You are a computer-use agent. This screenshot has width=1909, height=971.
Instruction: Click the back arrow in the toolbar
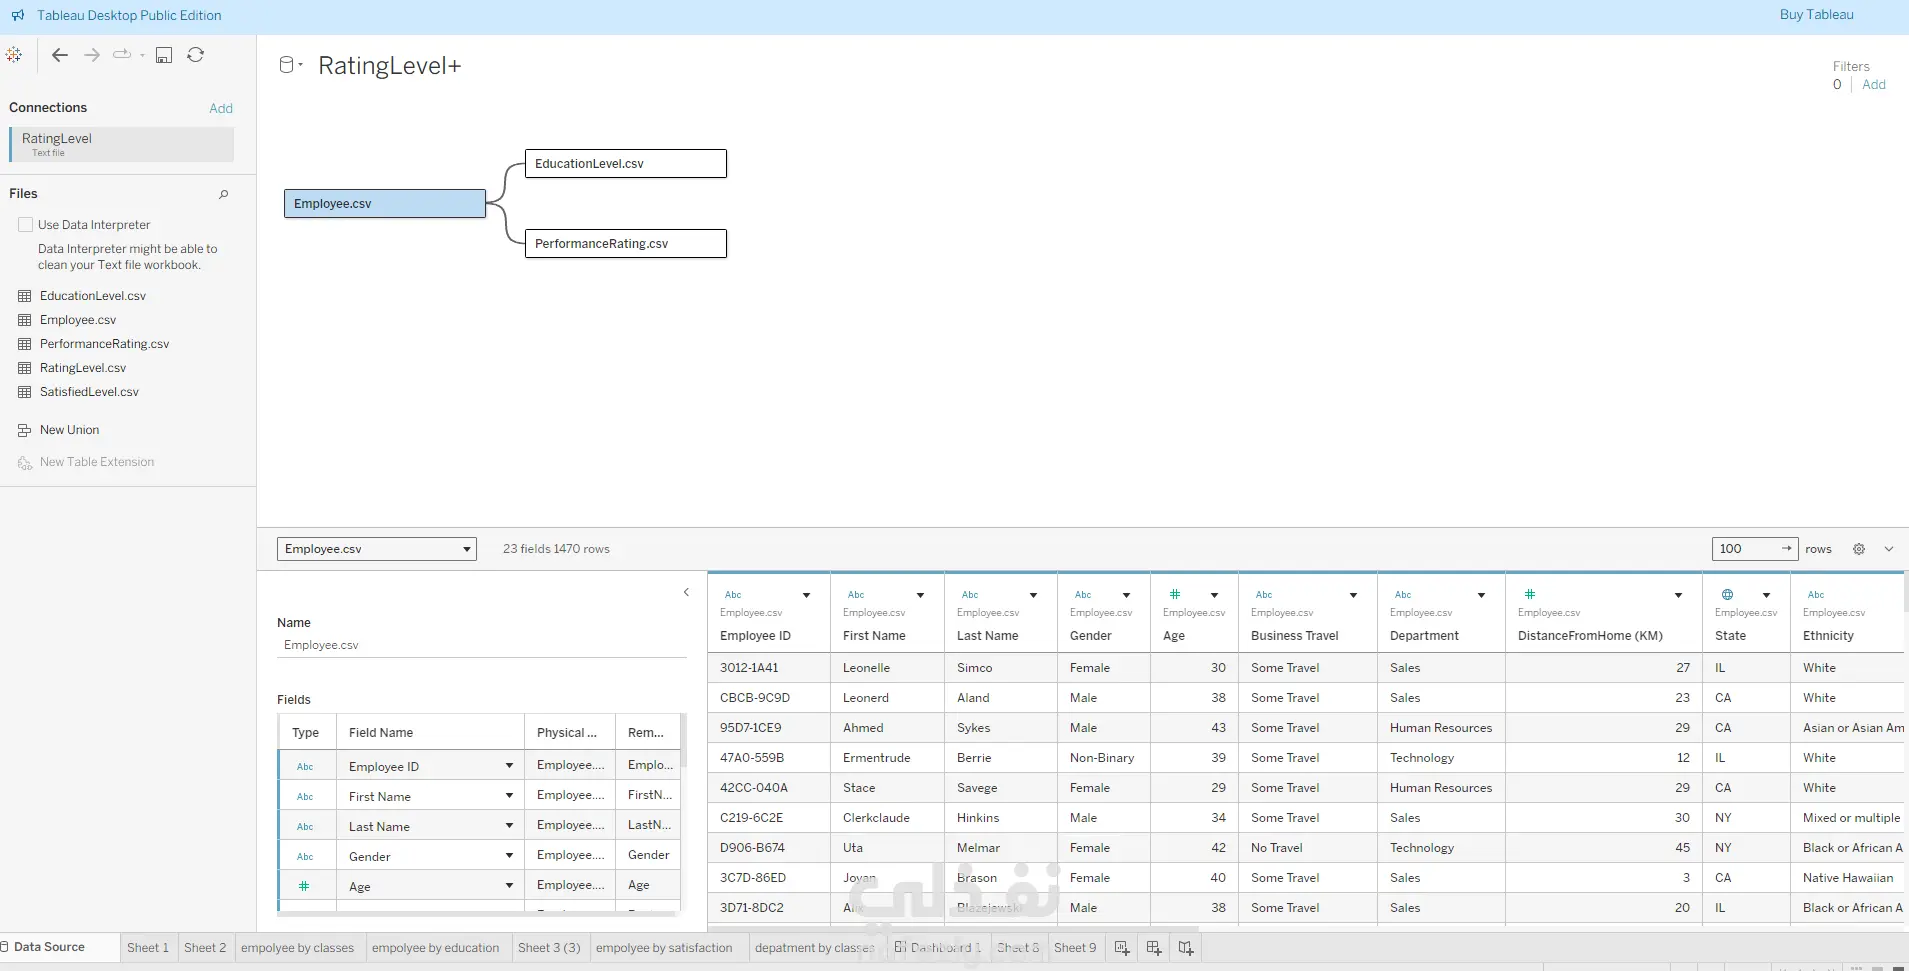(x=60, y=55)
